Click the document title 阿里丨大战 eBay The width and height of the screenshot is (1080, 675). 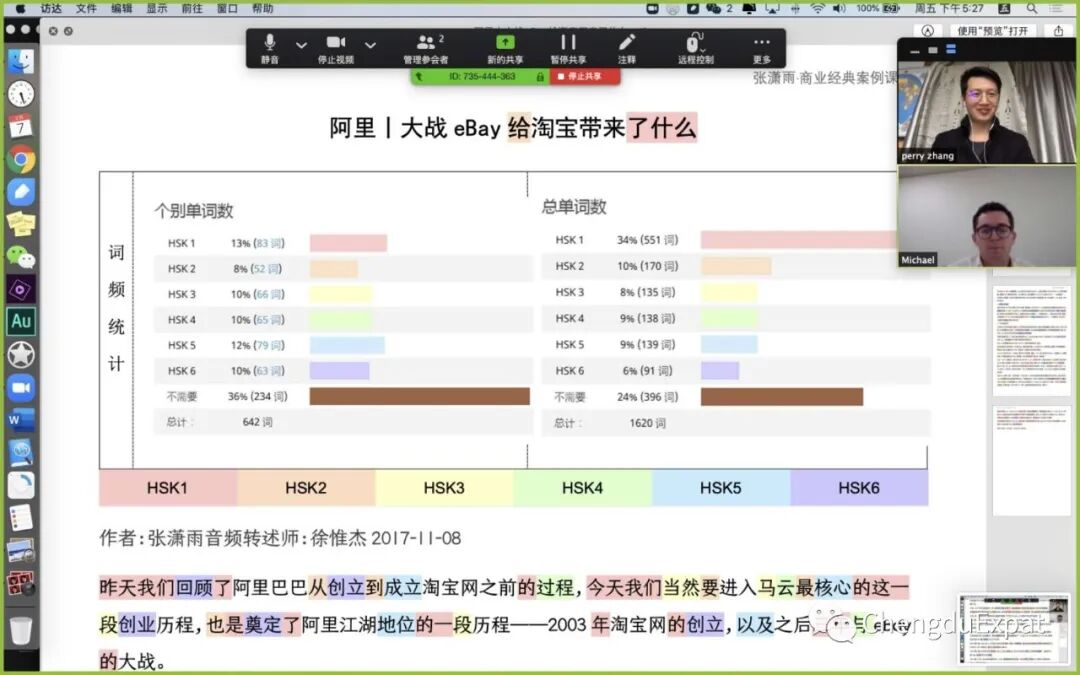415,128
